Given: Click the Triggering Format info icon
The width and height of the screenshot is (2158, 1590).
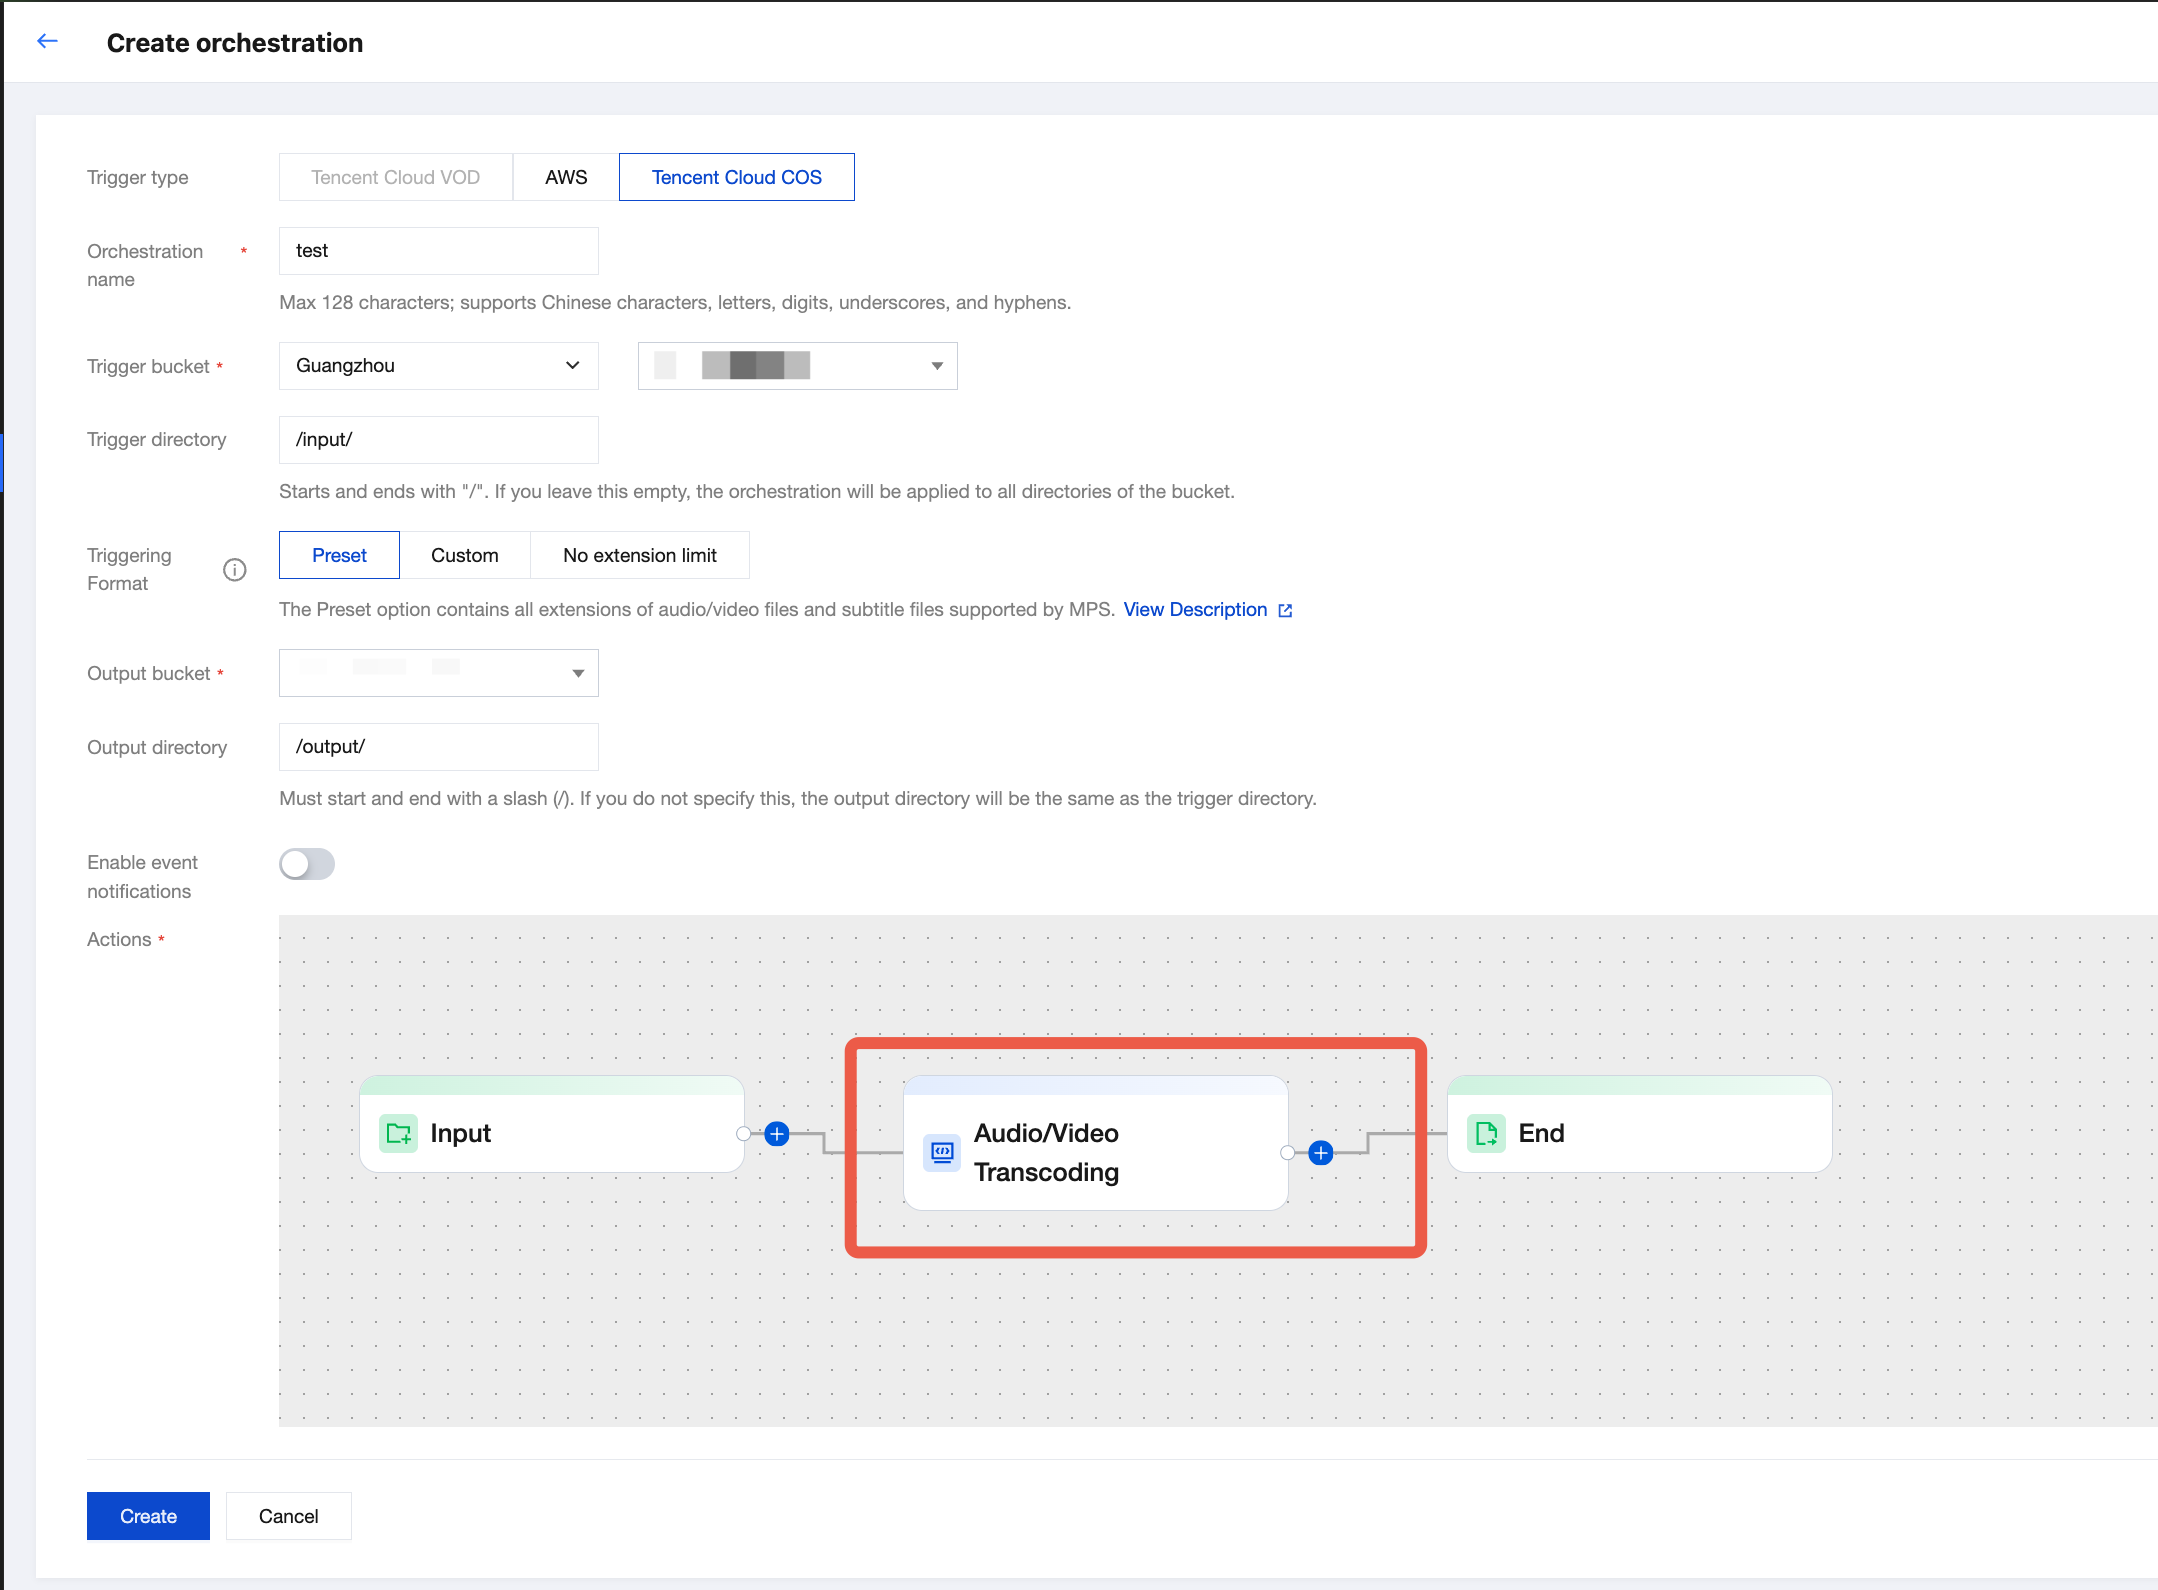Looking at the screenshot, I should 235,570.
